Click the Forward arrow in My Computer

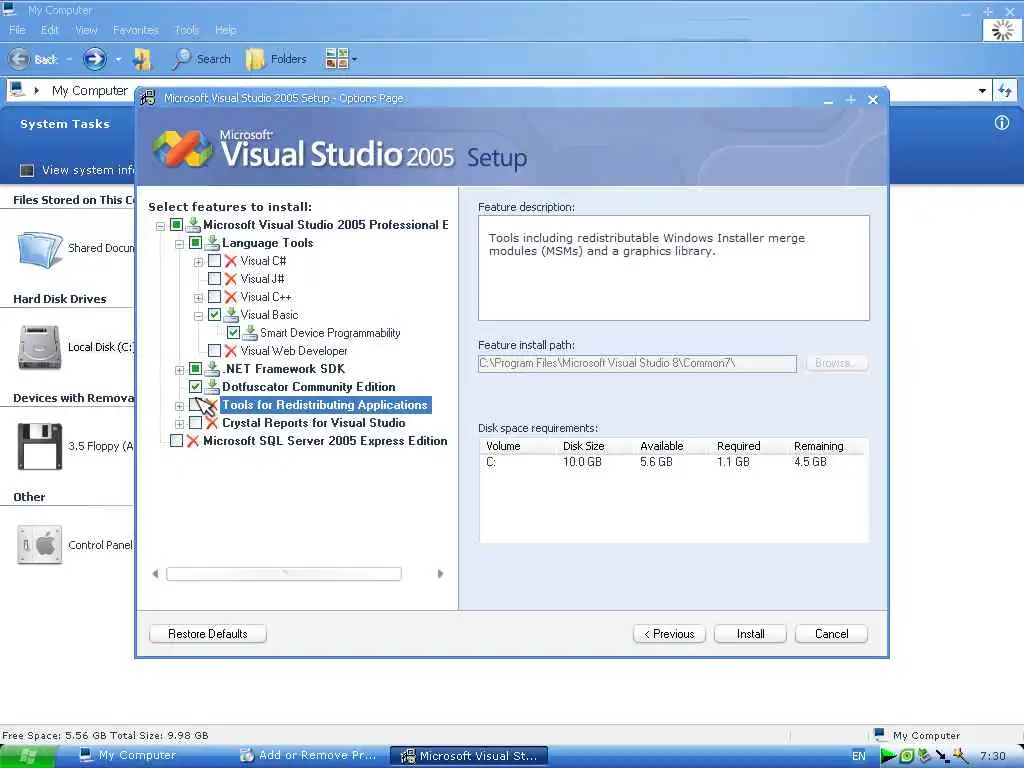pyautogui.click(x=94, y=59)
